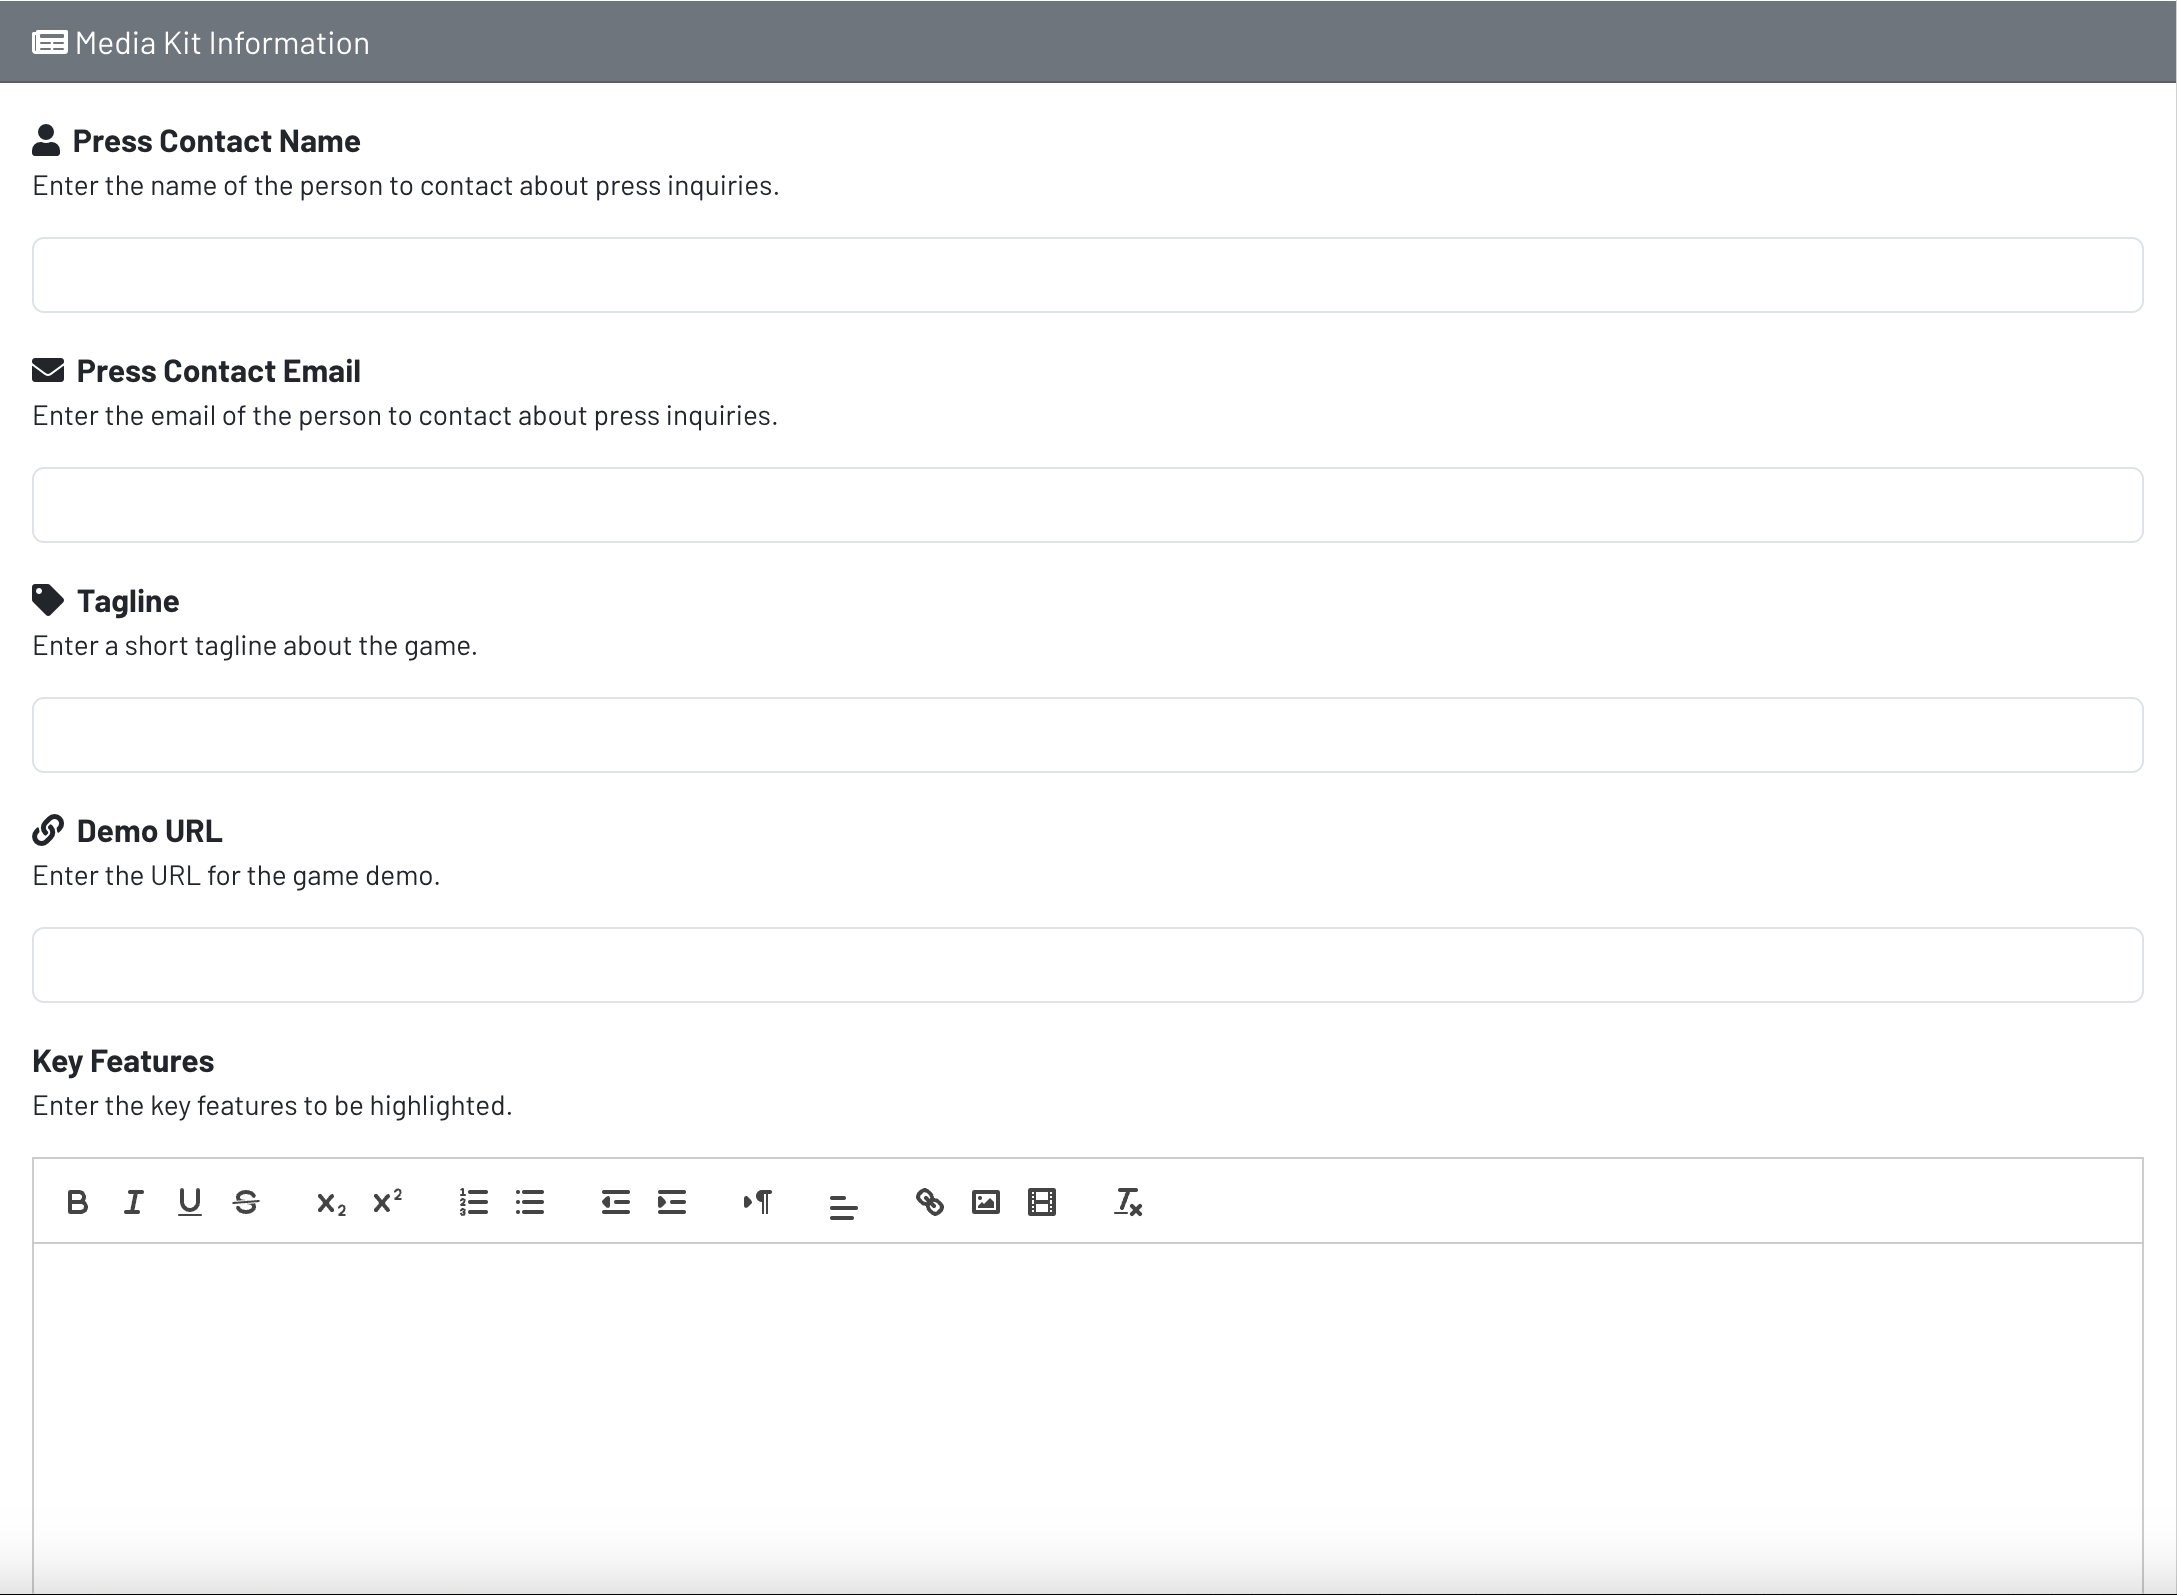
Task: Toggle paragraph text direction
Action: pos(757,1202)
